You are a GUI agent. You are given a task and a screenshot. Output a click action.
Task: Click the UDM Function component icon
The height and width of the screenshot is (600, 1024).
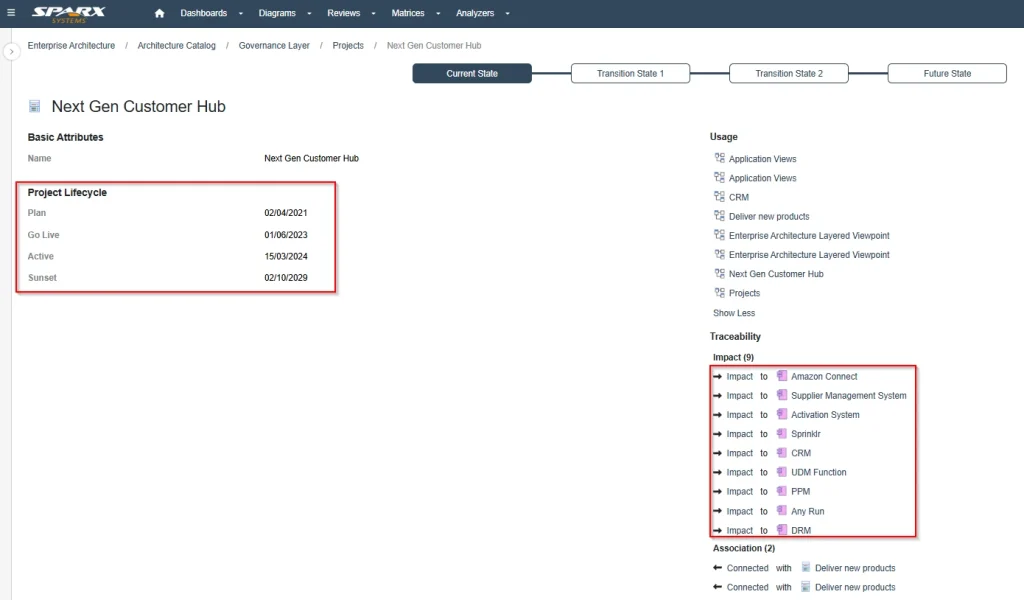click(782, 471)
